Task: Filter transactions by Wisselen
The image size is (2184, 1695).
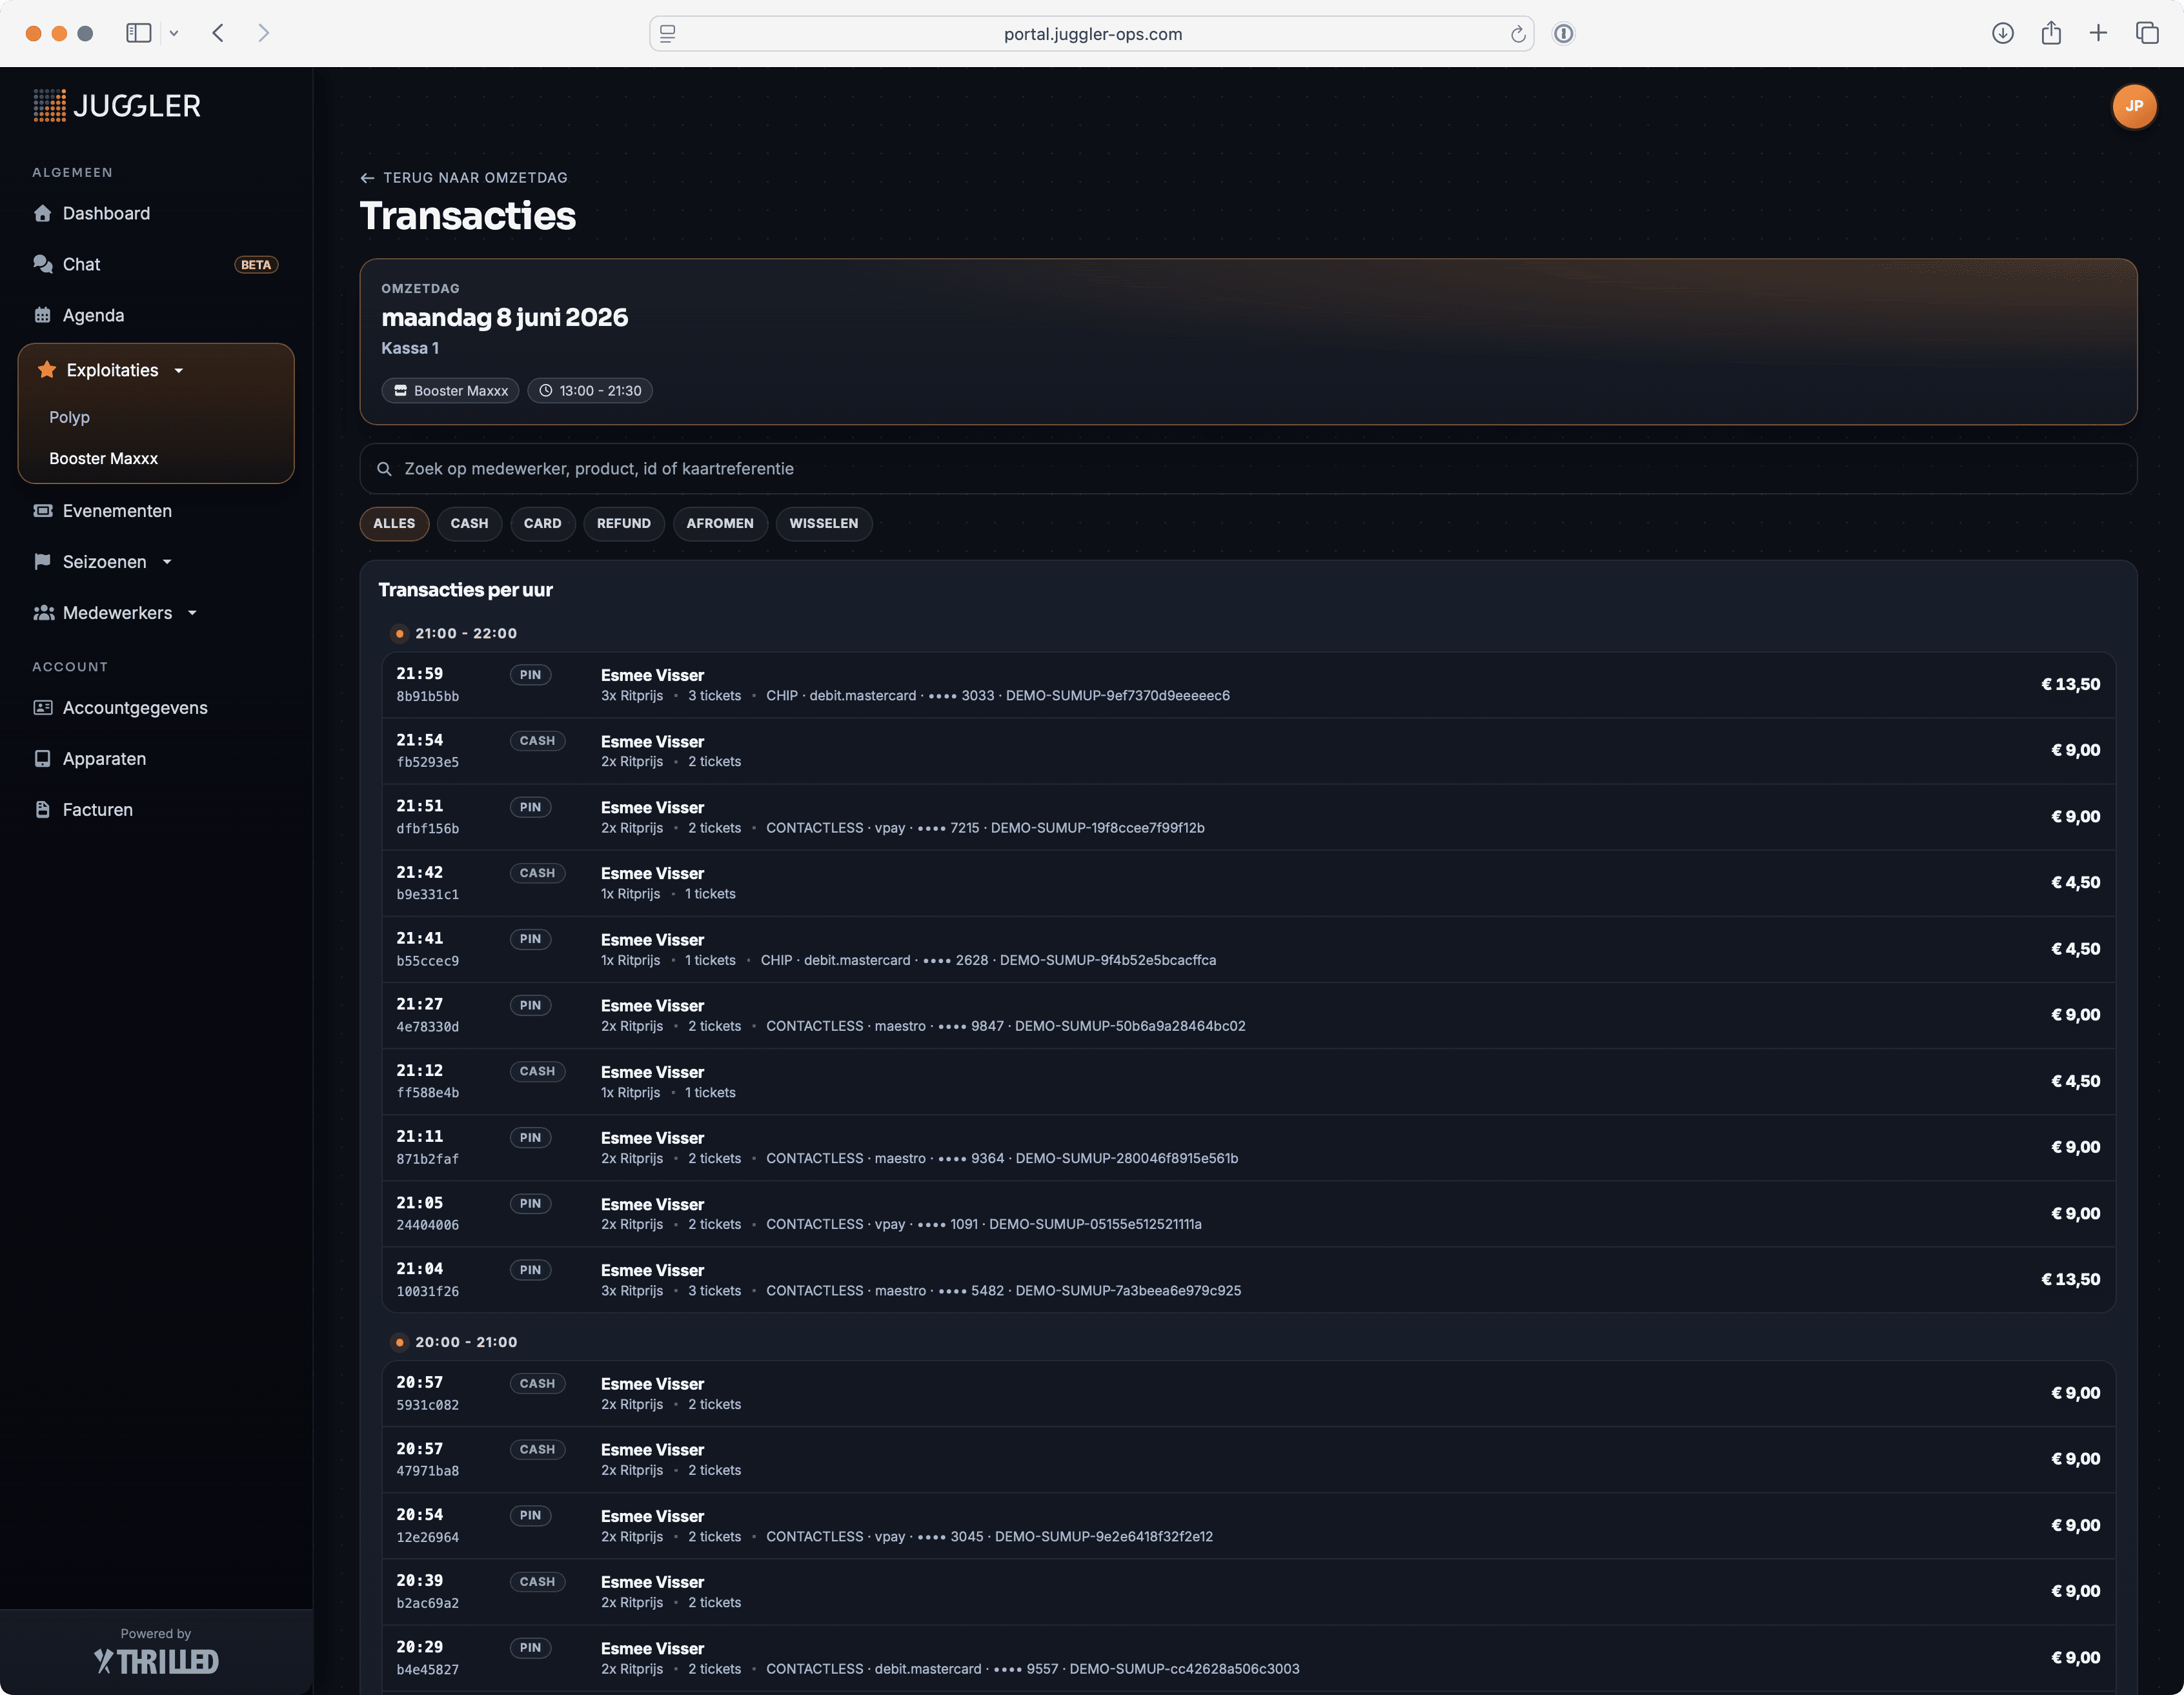Action: click(x=824, y=524)
